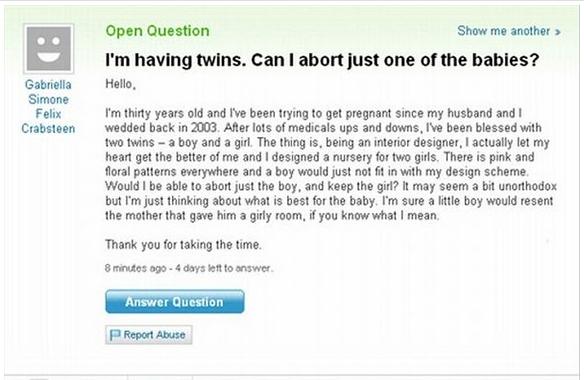The width and height of the screenshot is (584, 380).
Task: Click the 'Hello,' greeting line
Action: tap(120, 84)
